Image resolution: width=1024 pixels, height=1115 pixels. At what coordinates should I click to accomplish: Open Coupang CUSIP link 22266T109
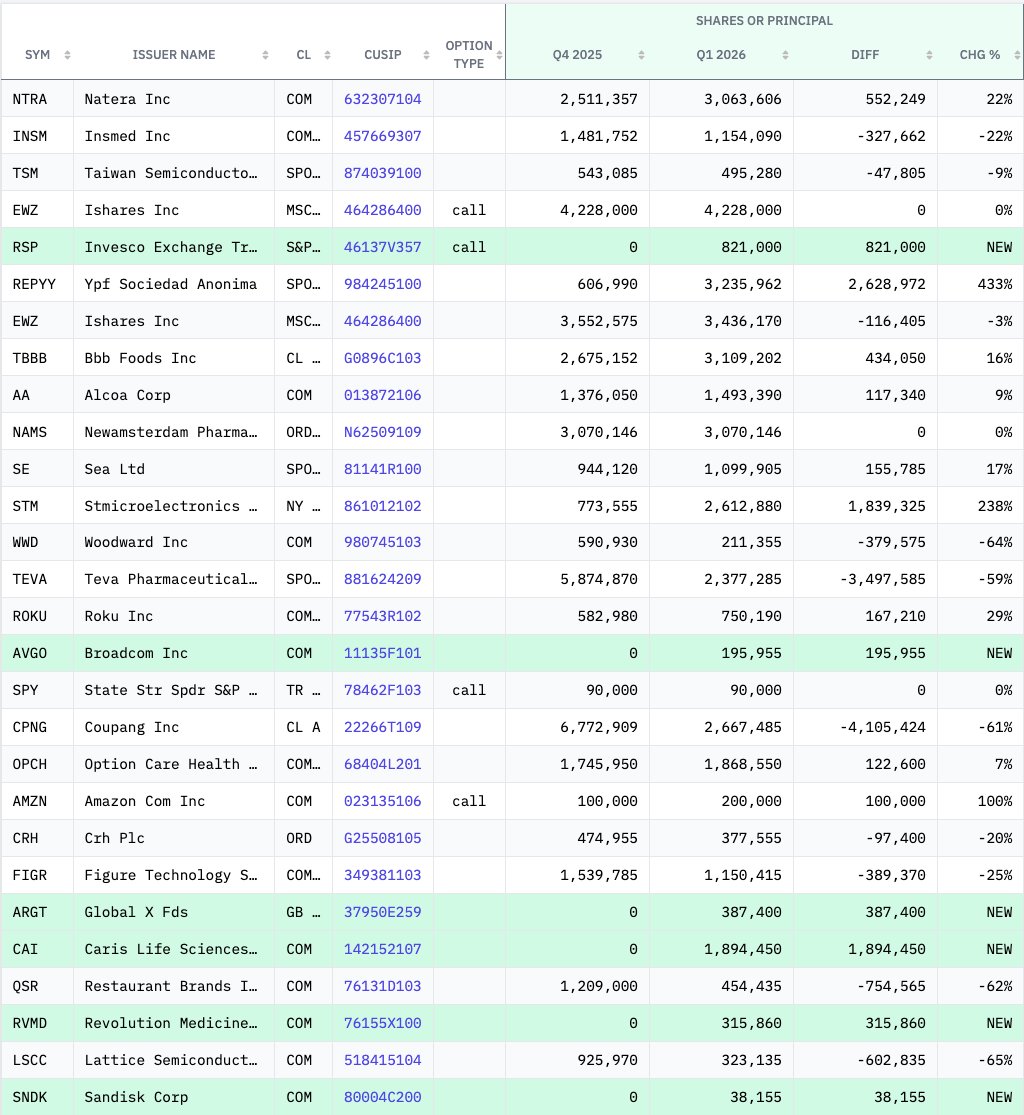pos(383,727)
